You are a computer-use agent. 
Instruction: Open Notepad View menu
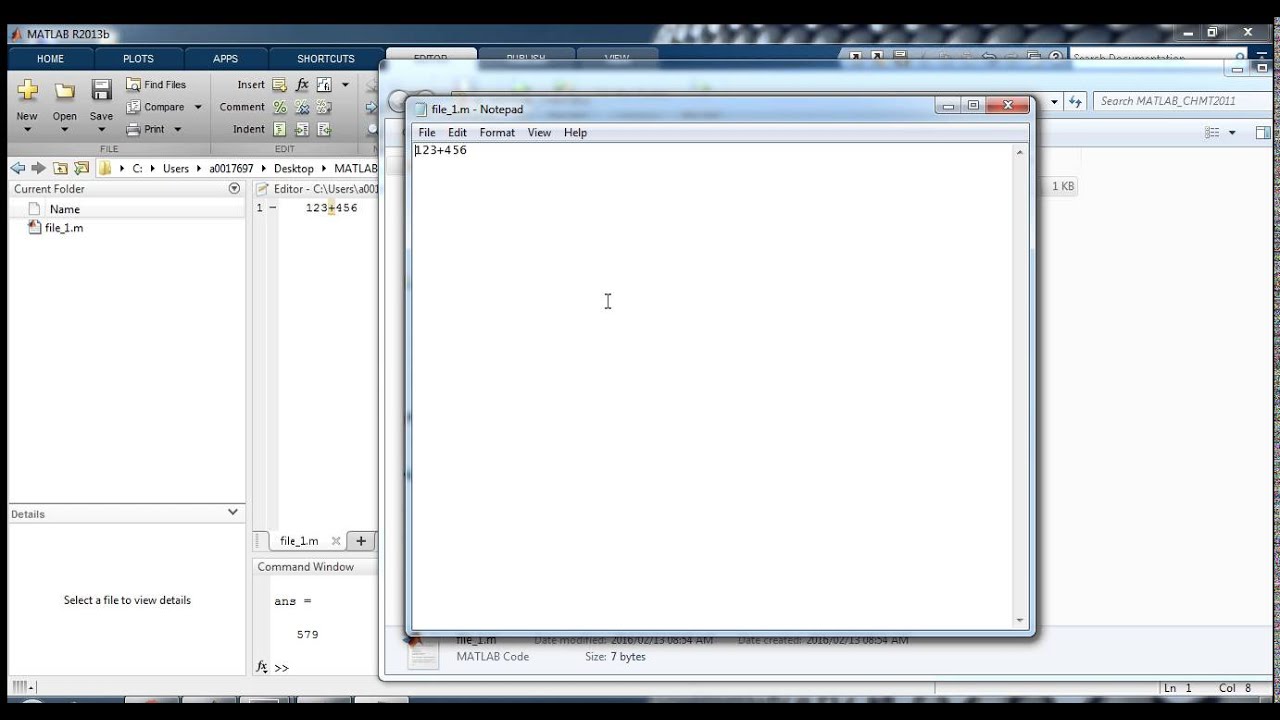coord(539,132)
